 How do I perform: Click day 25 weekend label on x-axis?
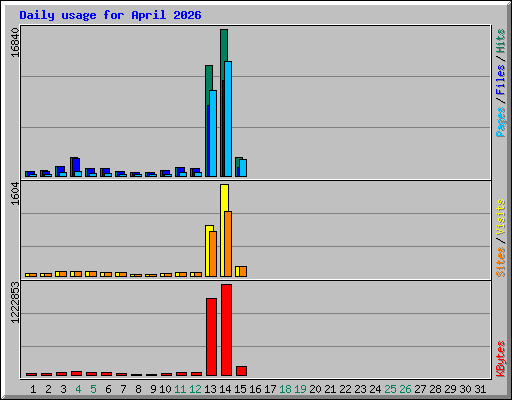[x=390, y=389]
